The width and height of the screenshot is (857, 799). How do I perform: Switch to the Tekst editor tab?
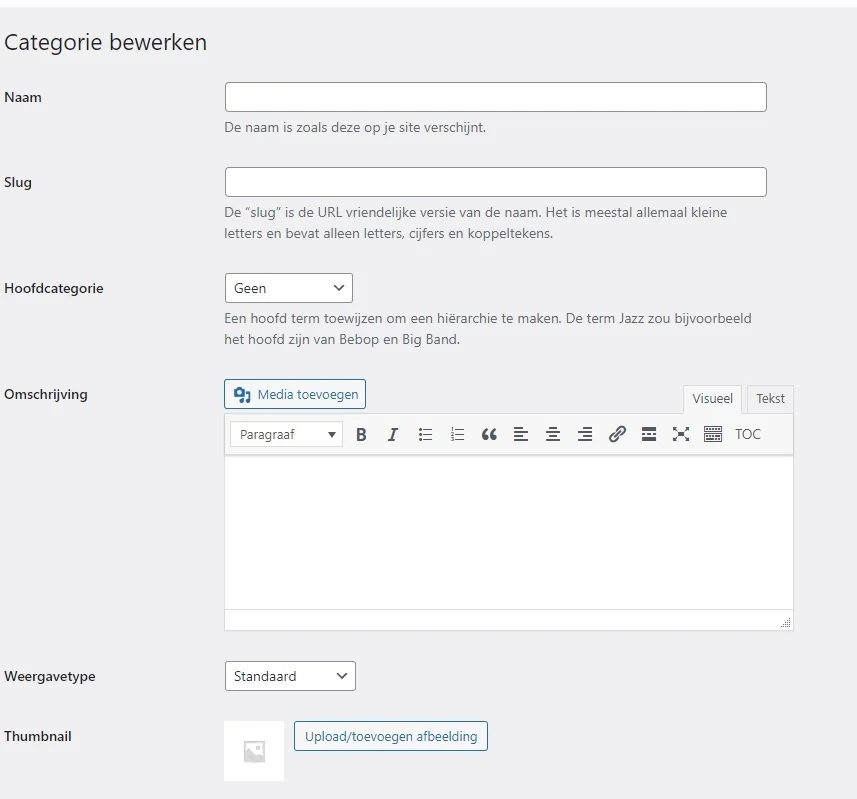tap(770, 399)
